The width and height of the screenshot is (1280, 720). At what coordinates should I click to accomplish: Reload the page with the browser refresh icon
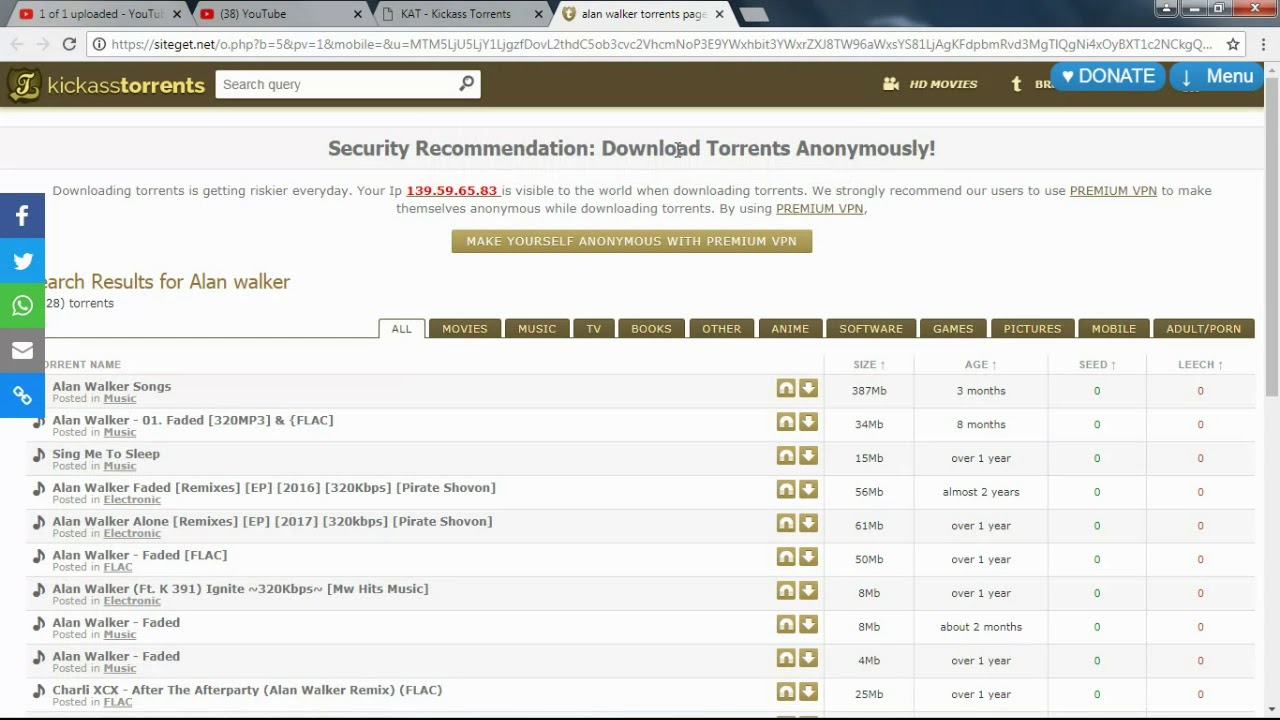coord(69,44)
